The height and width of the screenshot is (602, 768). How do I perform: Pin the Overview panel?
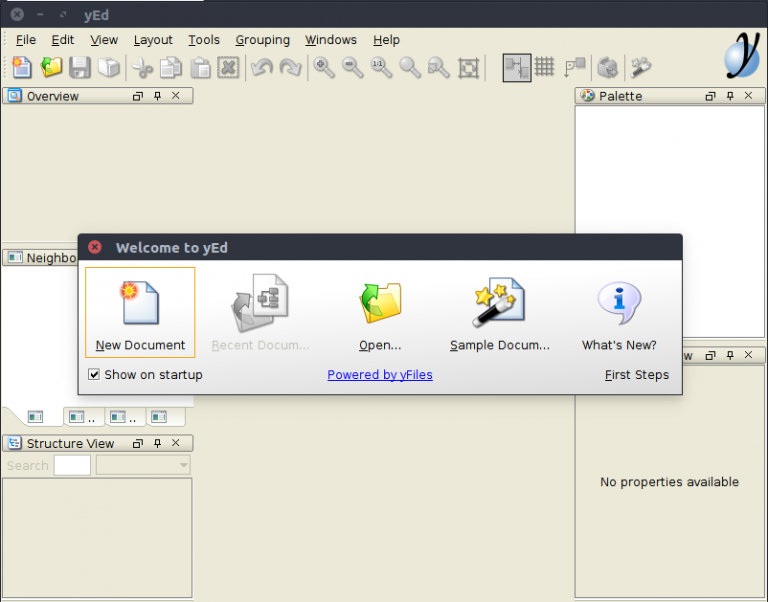click(157, 96)
